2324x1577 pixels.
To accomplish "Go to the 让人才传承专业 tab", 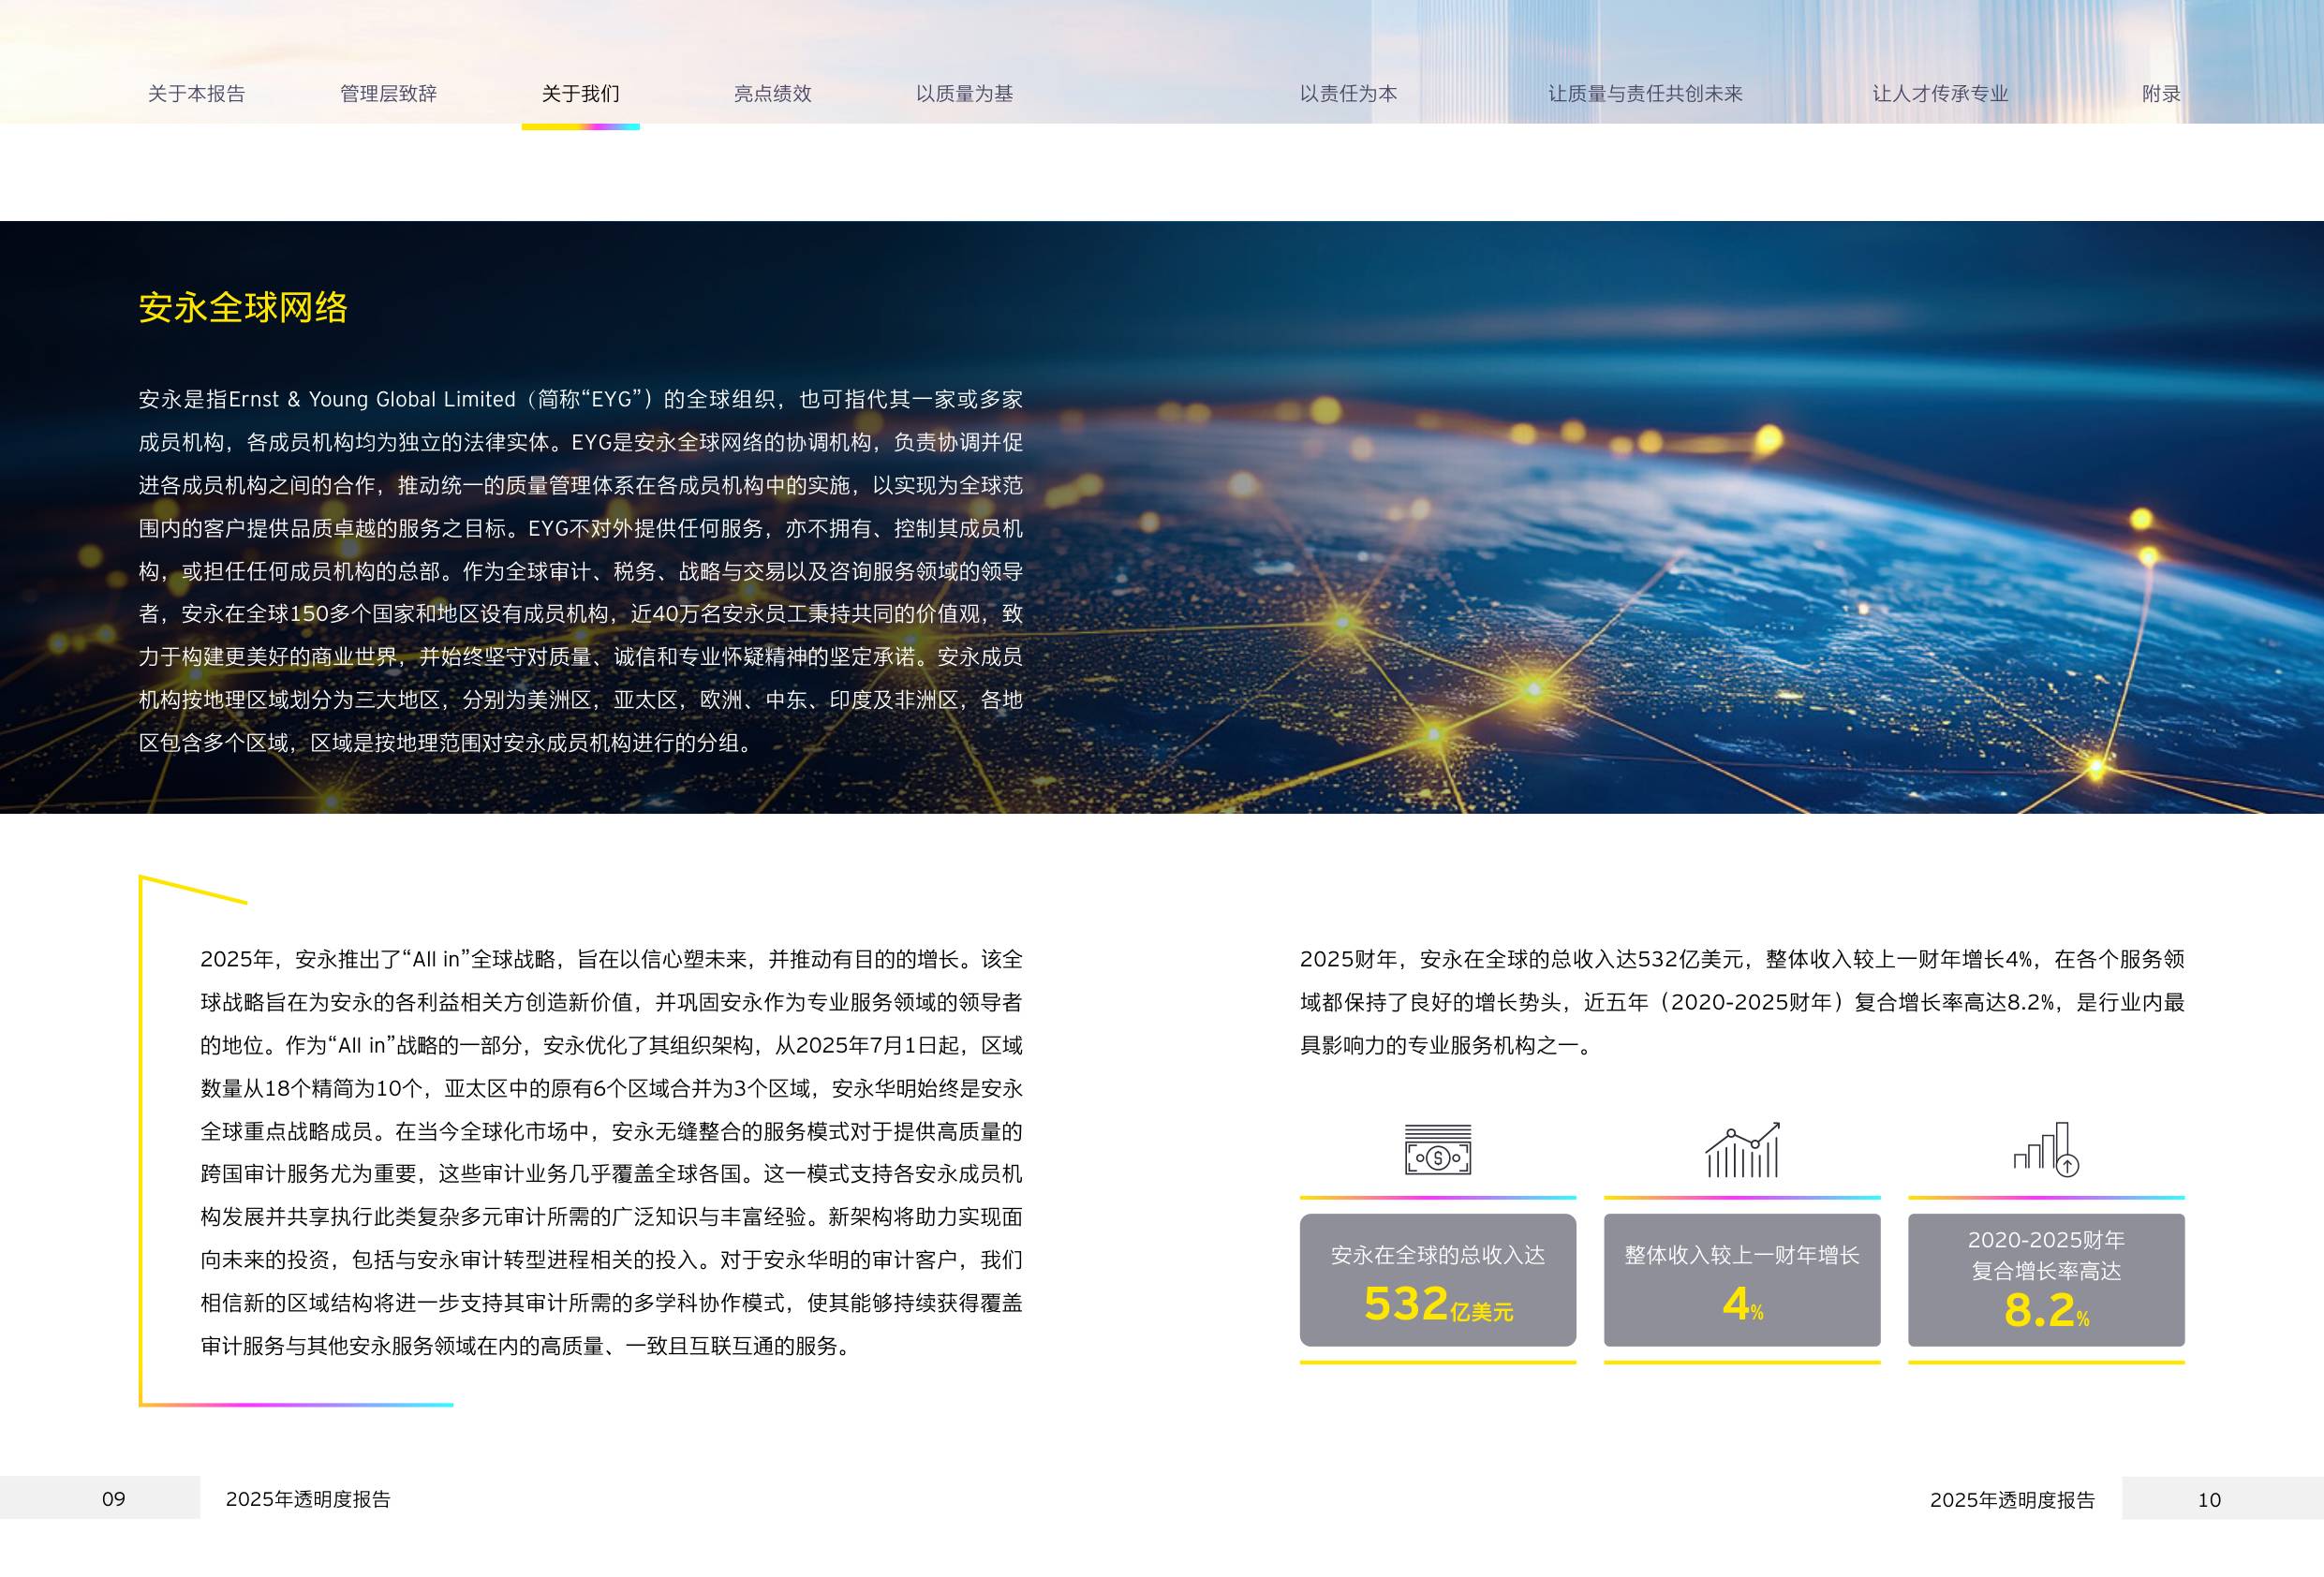I will click(1940, 94).
